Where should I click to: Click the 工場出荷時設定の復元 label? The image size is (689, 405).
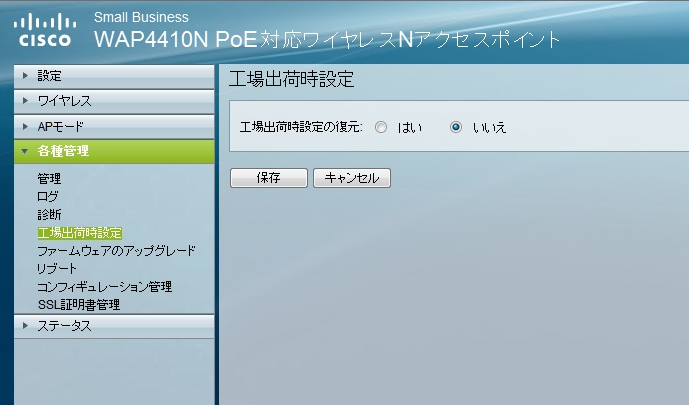point(301,127)
